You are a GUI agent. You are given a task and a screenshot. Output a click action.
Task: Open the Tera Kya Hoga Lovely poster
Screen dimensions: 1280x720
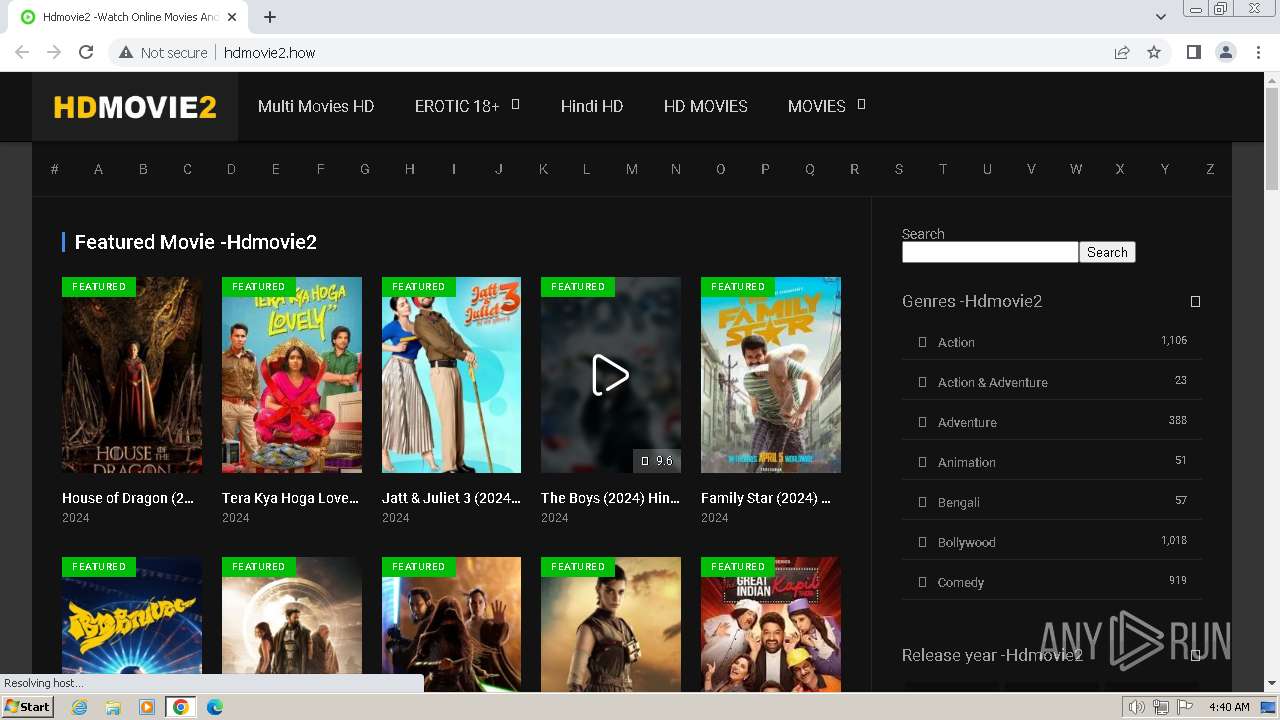click(x=291, y=375)
